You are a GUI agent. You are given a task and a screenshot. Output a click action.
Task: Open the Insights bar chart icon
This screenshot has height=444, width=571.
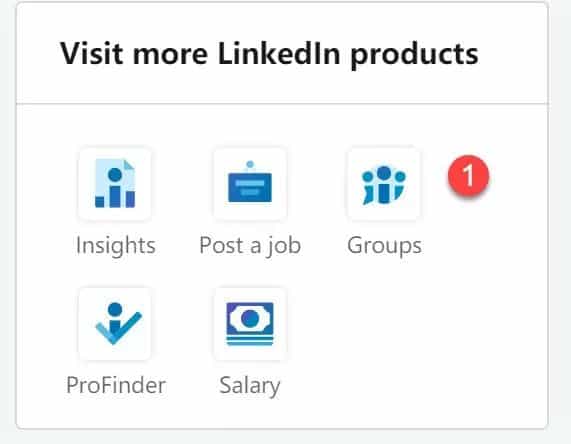point(115,184)
